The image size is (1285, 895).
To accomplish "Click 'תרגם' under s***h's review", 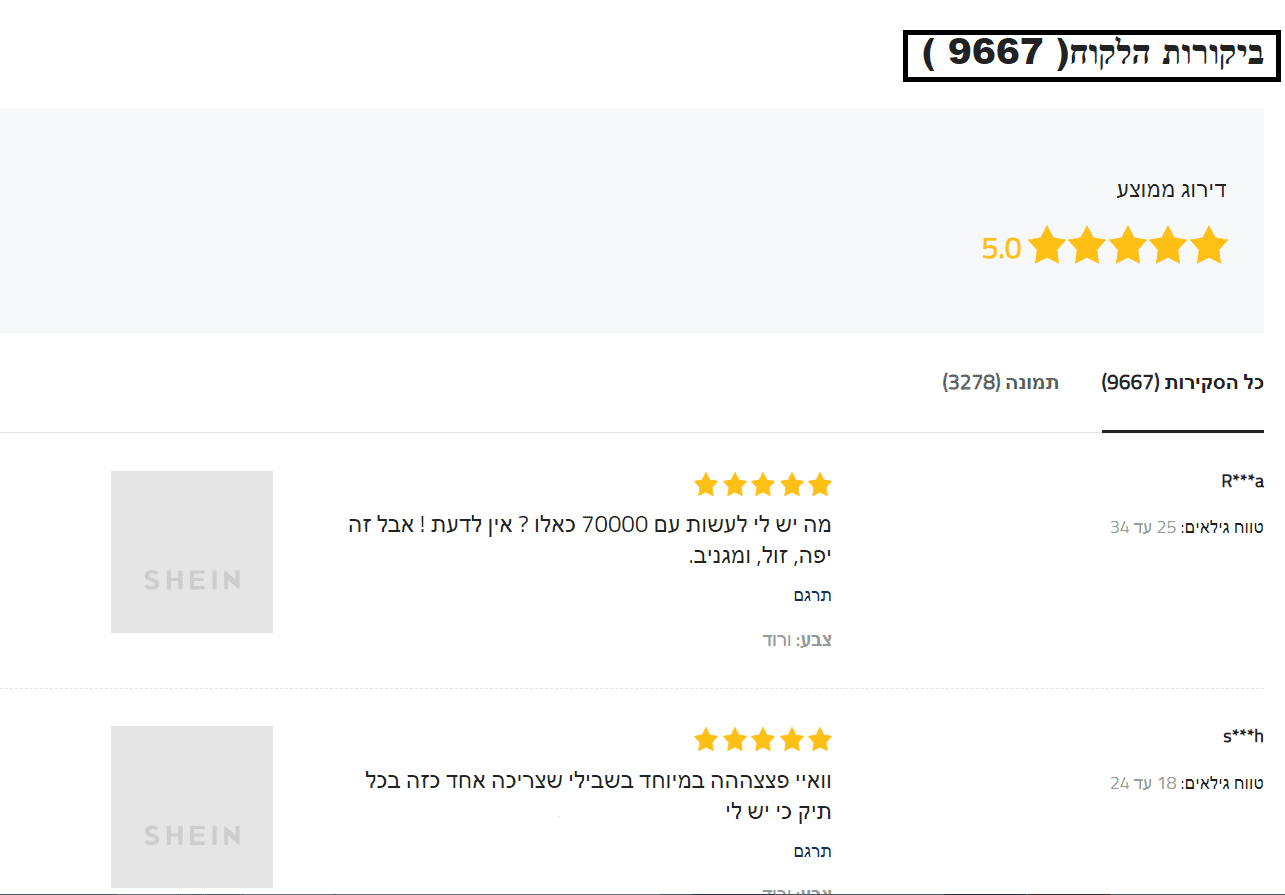I will point(812,851).
